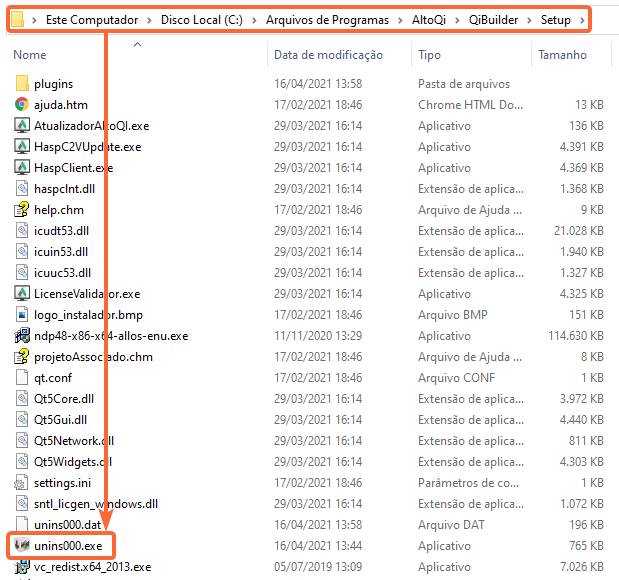Viewport: 619px width, 580px height.
Task: Select the file name settings.ini
Action: 62,483
